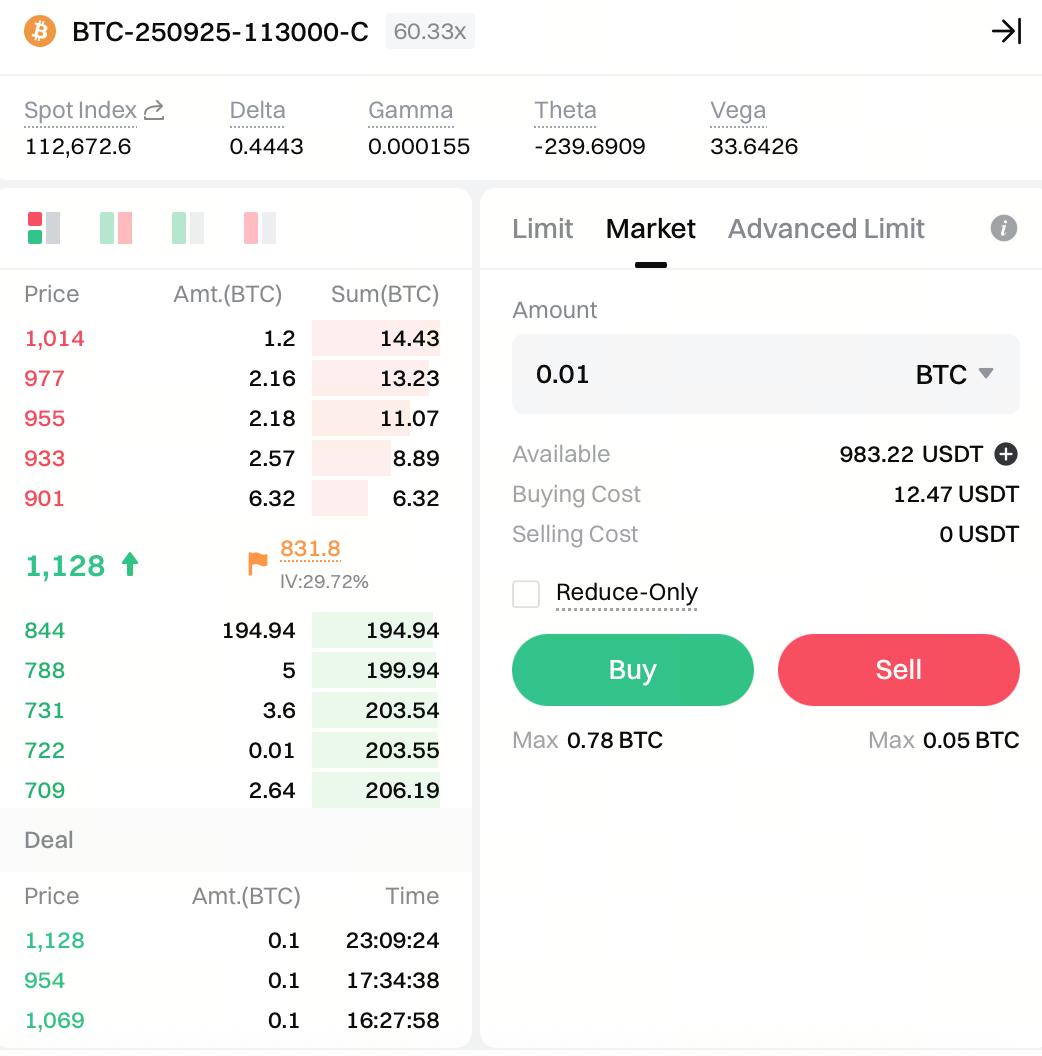This screenshot has width=1042, height=1056.
Task: Select the green-red side-by-side book view icon
Action: coord(116,228)
